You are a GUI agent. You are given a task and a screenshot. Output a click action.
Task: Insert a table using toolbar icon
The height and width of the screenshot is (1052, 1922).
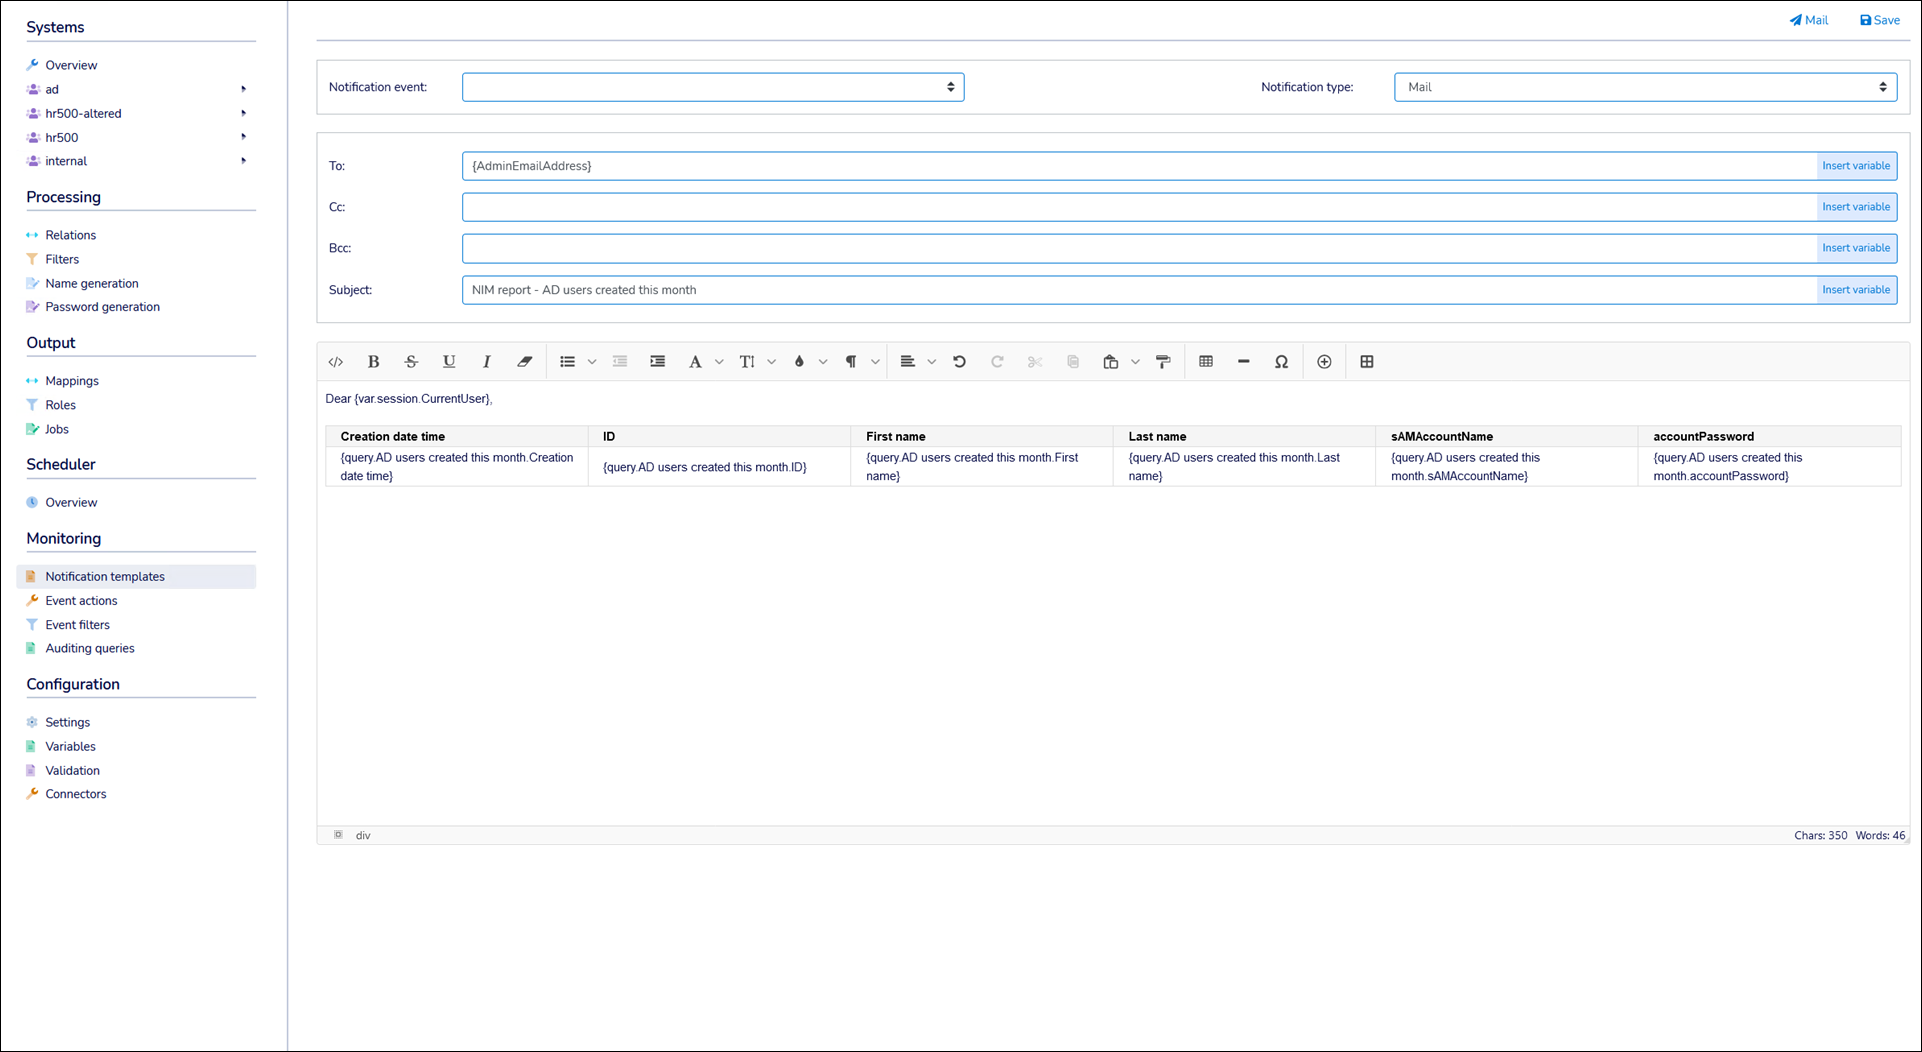pyautogui.click(x=1206, y=362)
